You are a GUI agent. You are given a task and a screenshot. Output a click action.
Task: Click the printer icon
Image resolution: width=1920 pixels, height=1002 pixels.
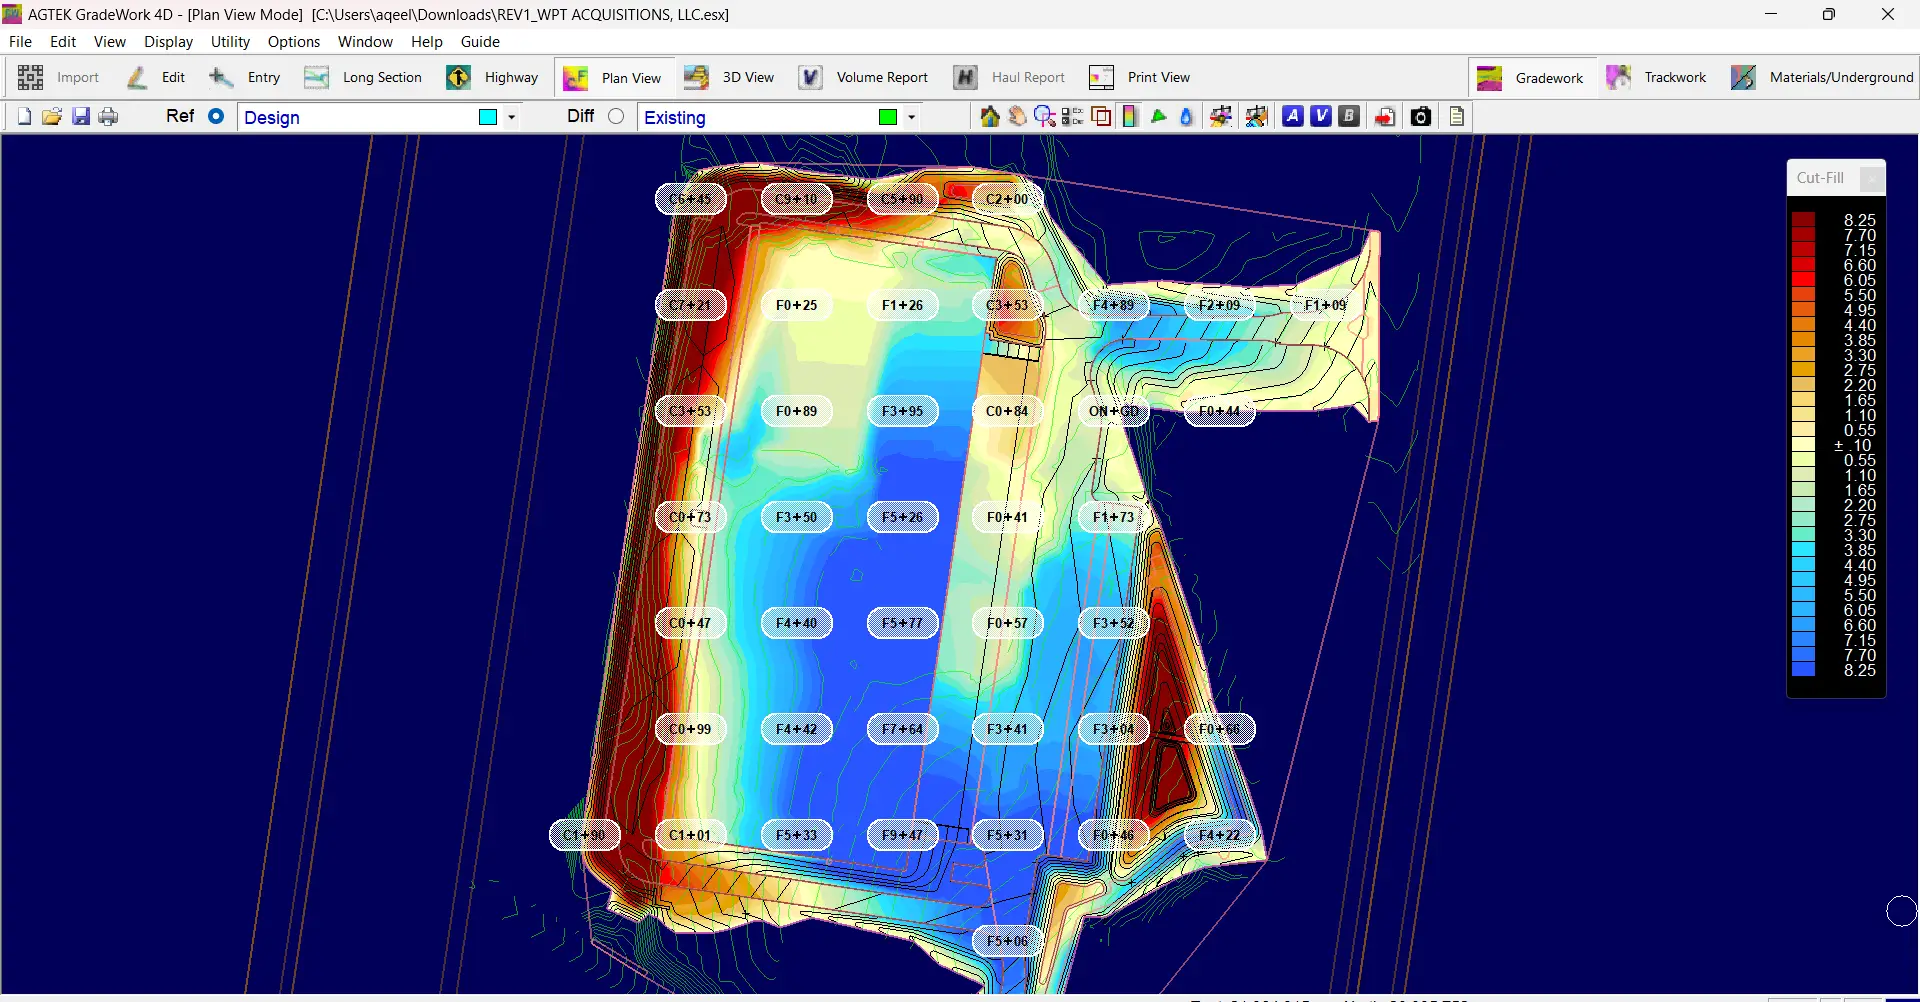tap(108, 117)
